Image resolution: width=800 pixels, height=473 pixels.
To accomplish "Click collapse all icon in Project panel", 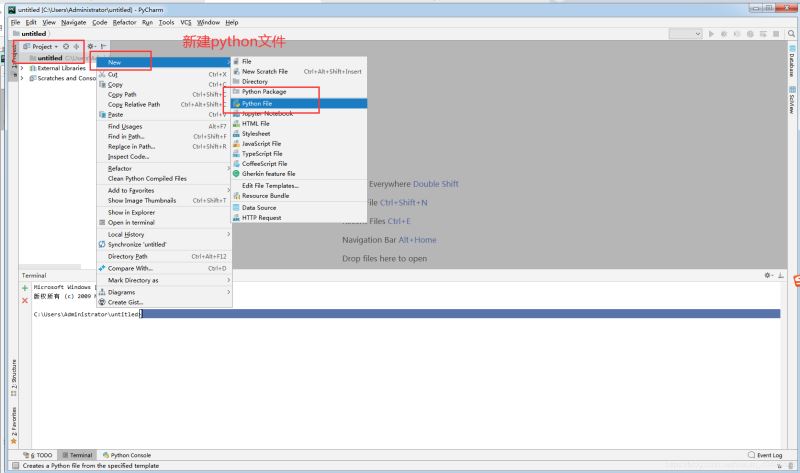I will coord(76,46).
